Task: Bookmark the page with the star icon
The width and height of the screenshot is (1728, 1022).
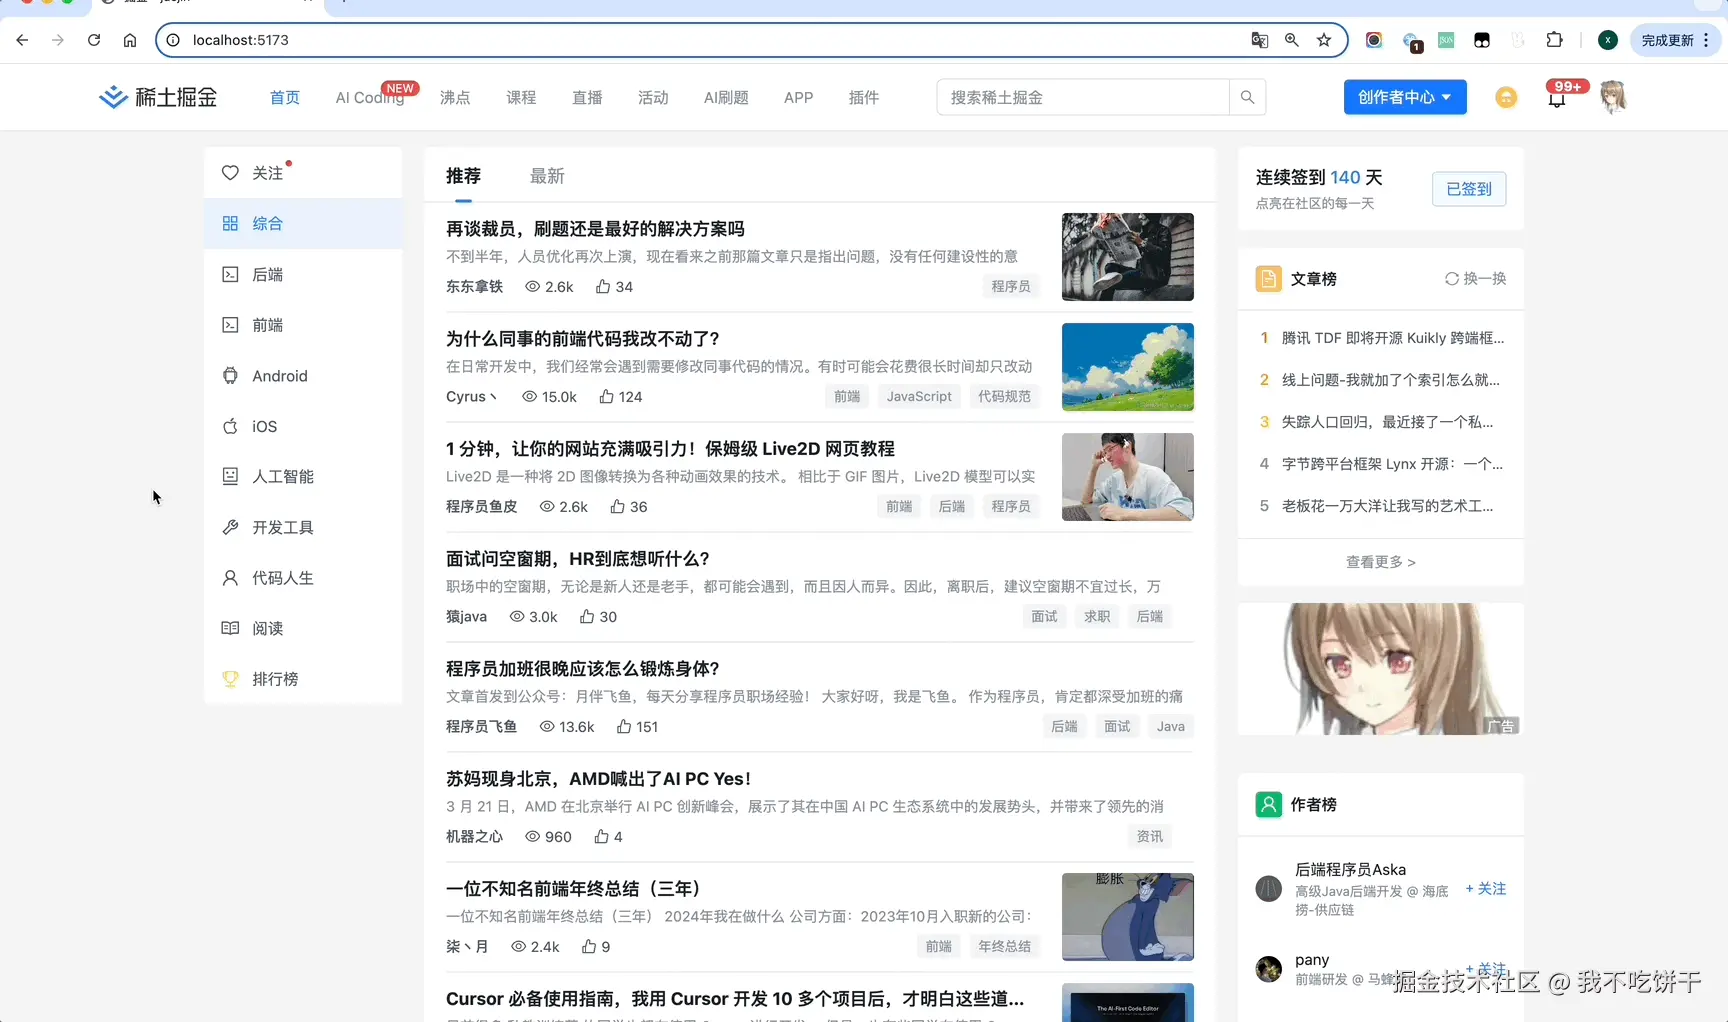Action: click(x=1323, y=40)
